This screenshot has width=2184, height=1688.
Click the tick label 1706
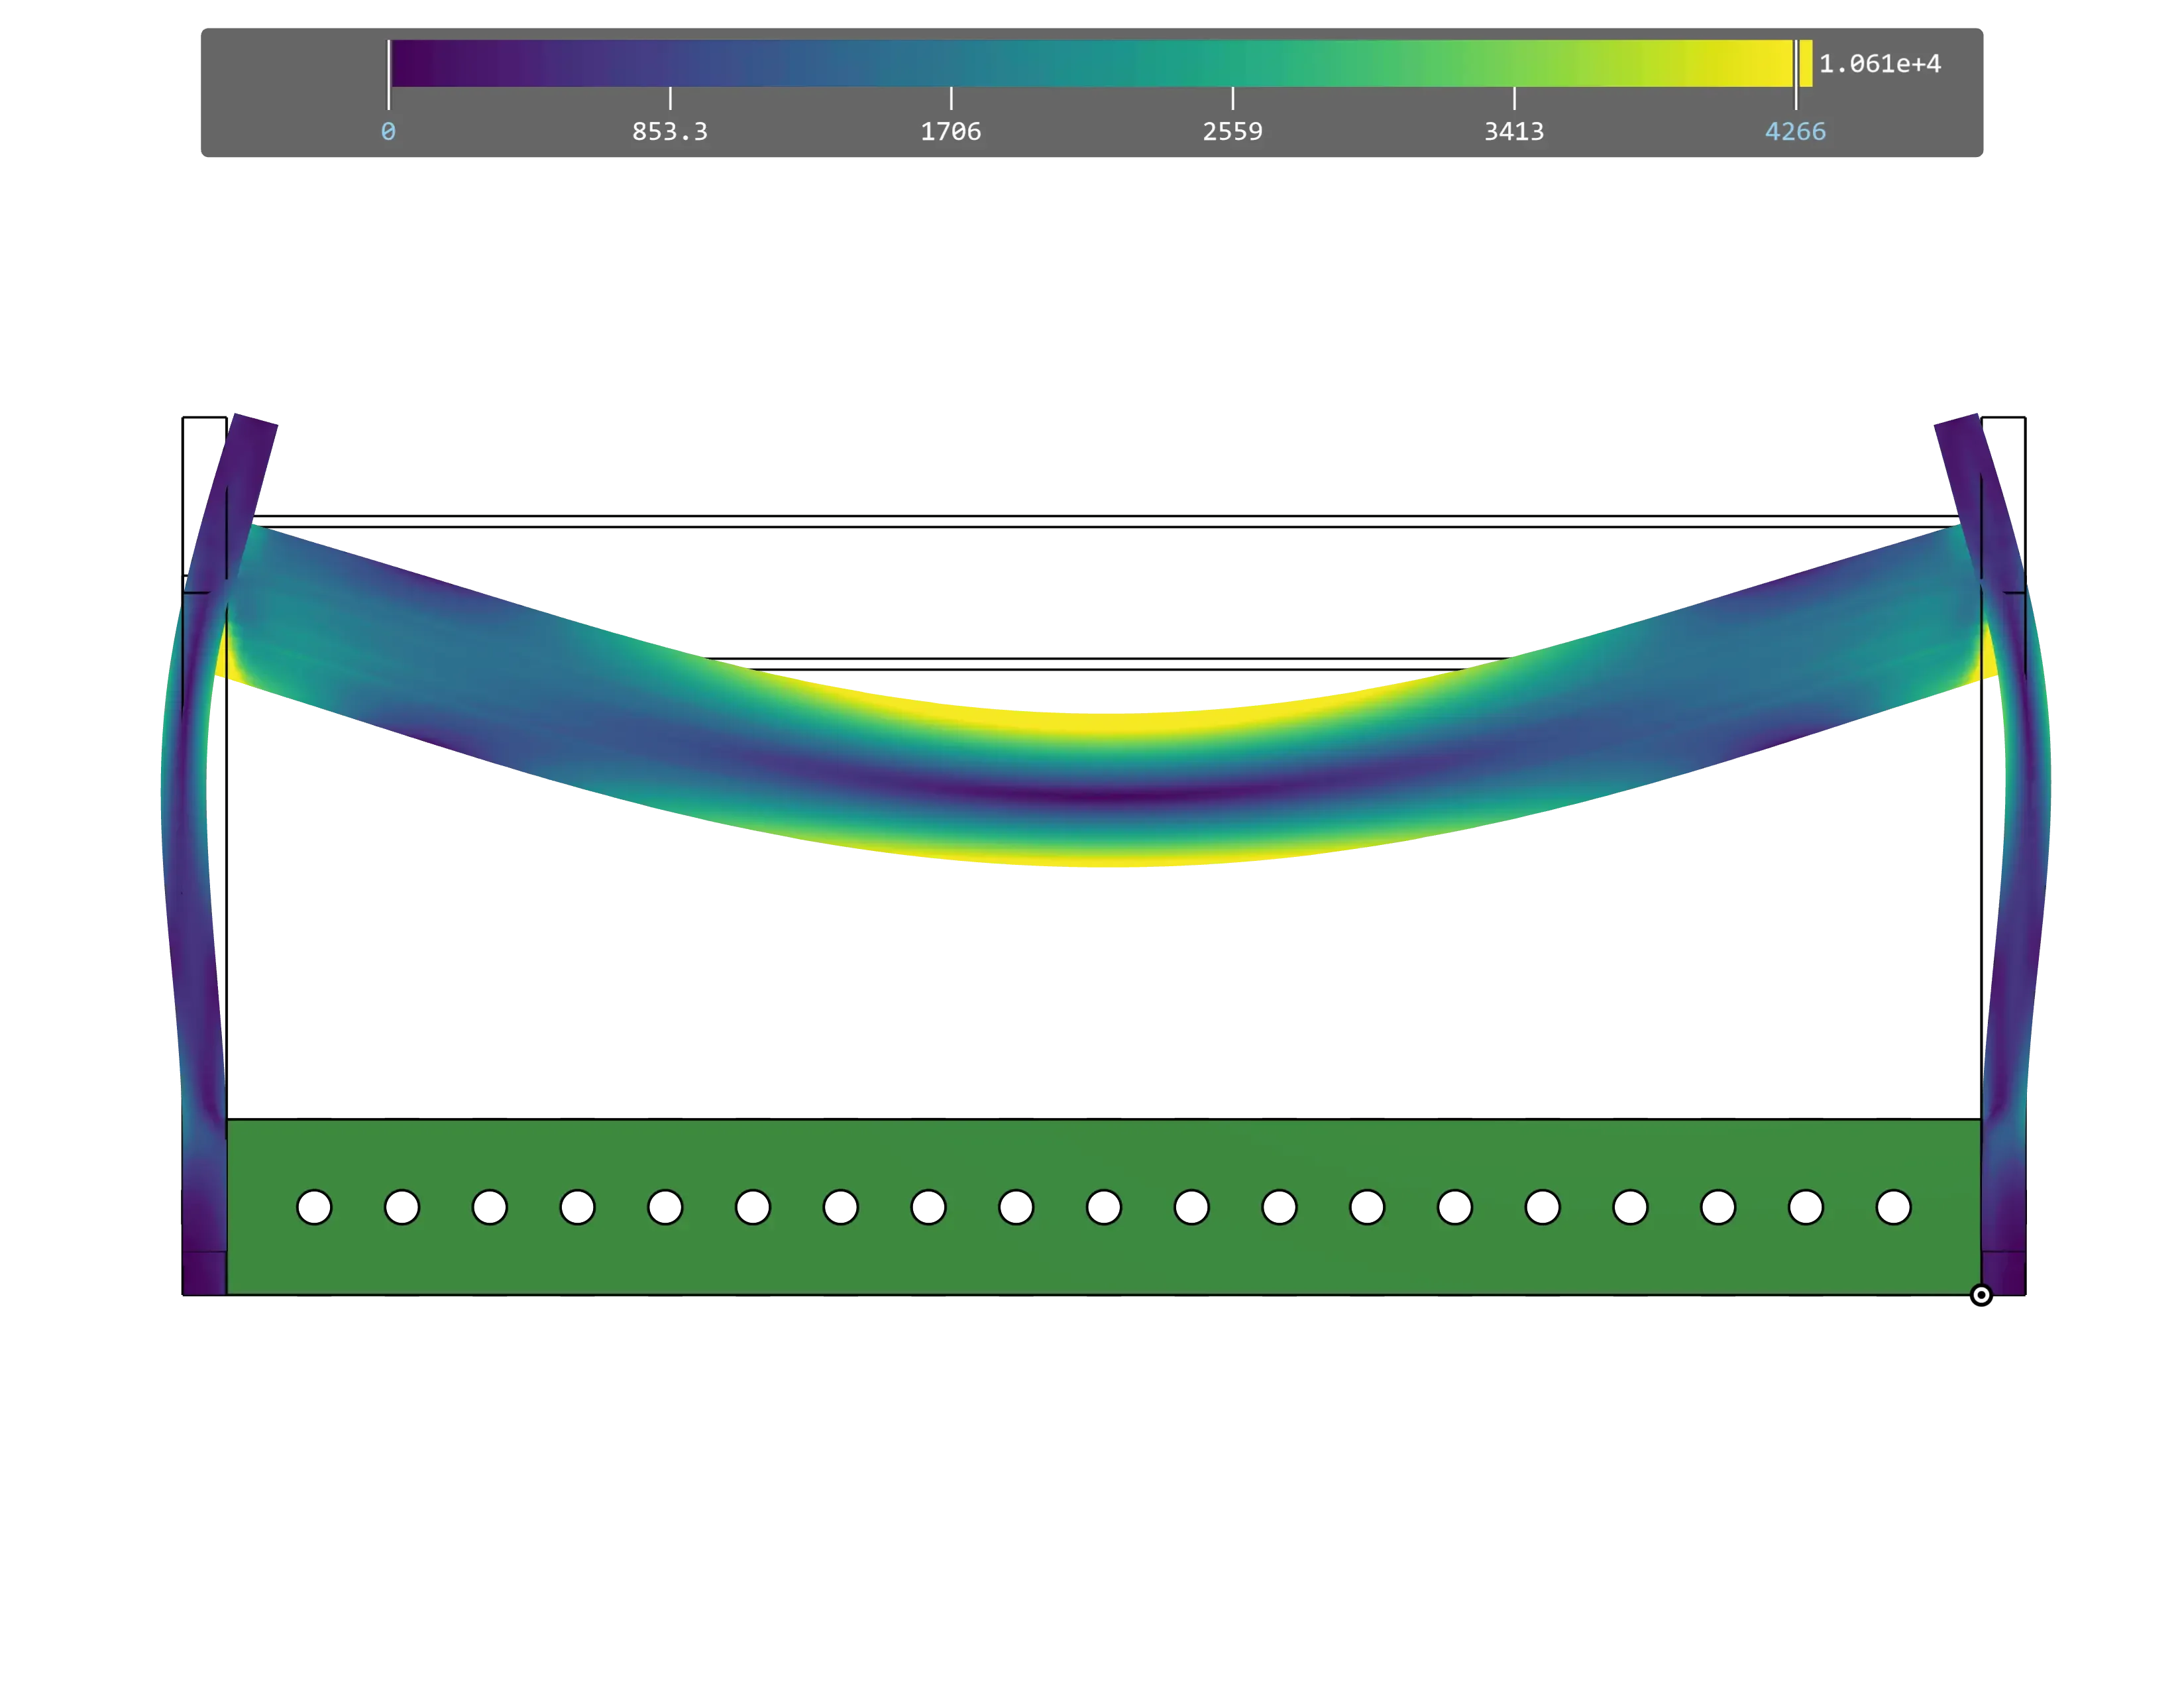[x=950, y=130]
